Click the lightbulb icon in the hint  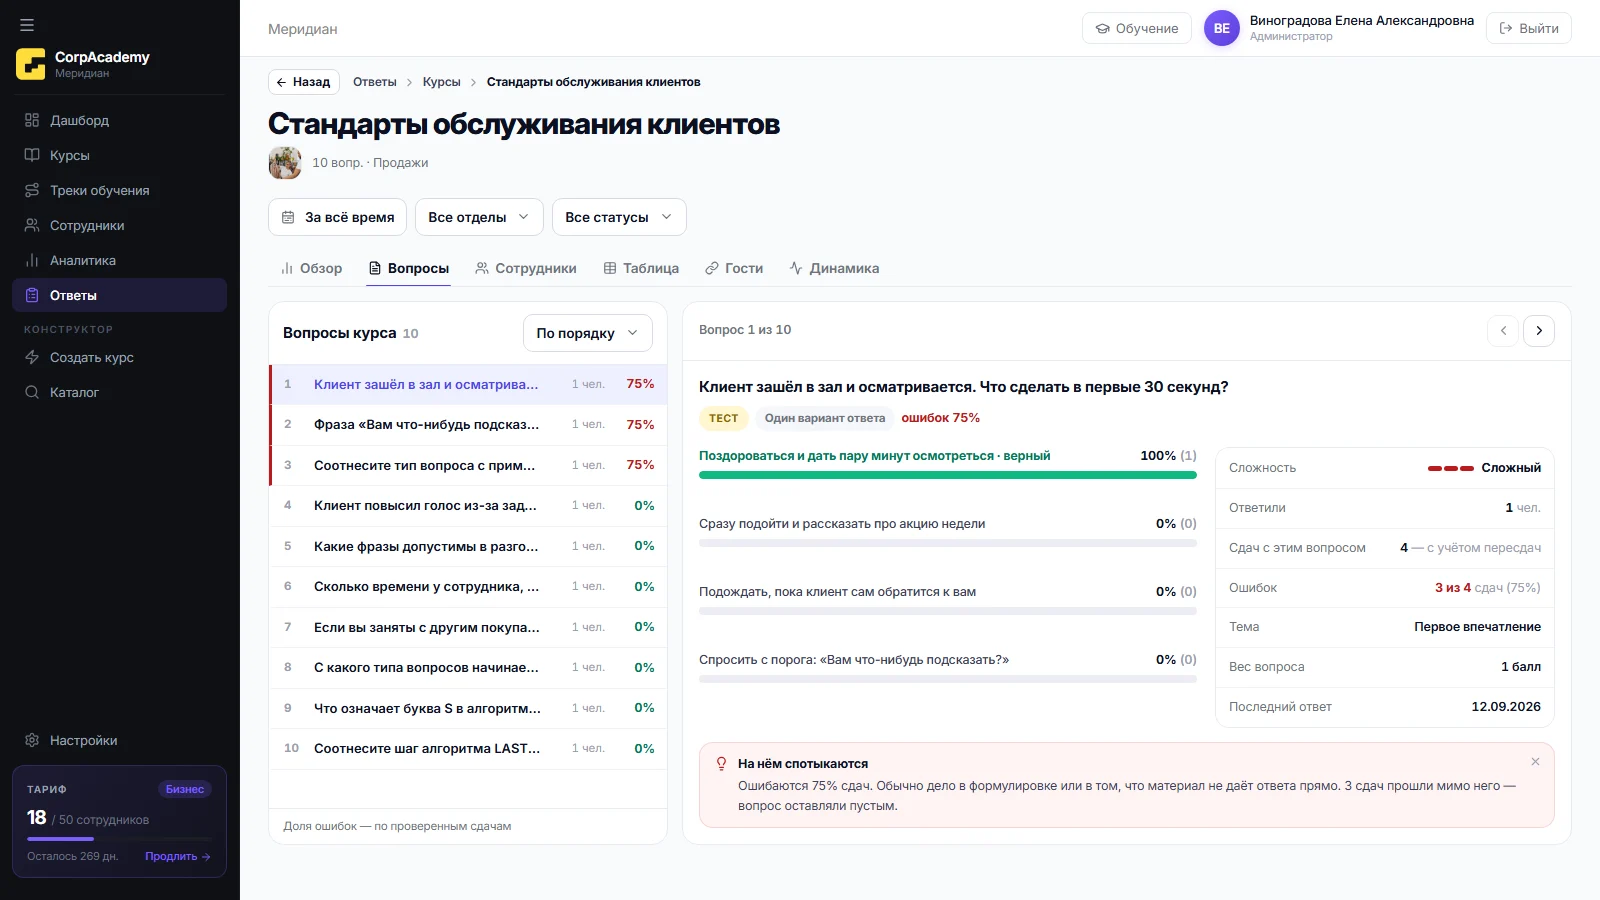tap(721, 764)
